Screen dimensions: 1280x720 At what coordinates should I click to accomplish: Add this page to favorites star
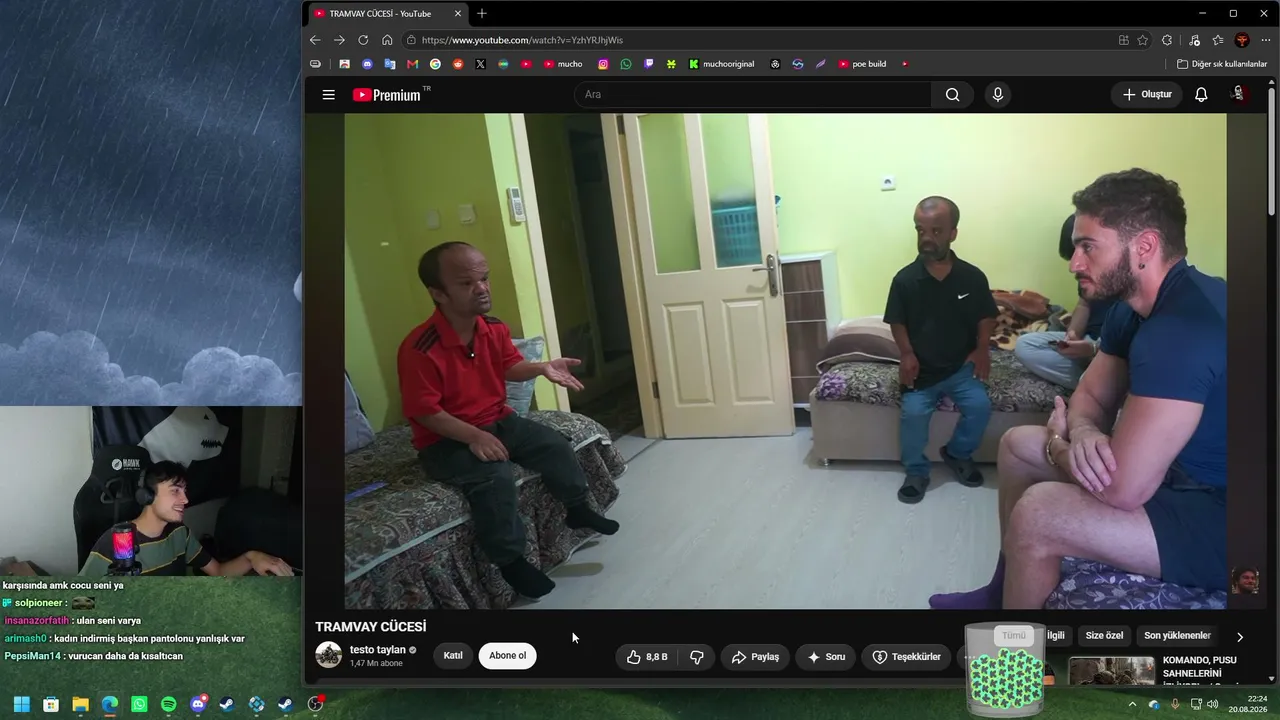point(1143,40)
